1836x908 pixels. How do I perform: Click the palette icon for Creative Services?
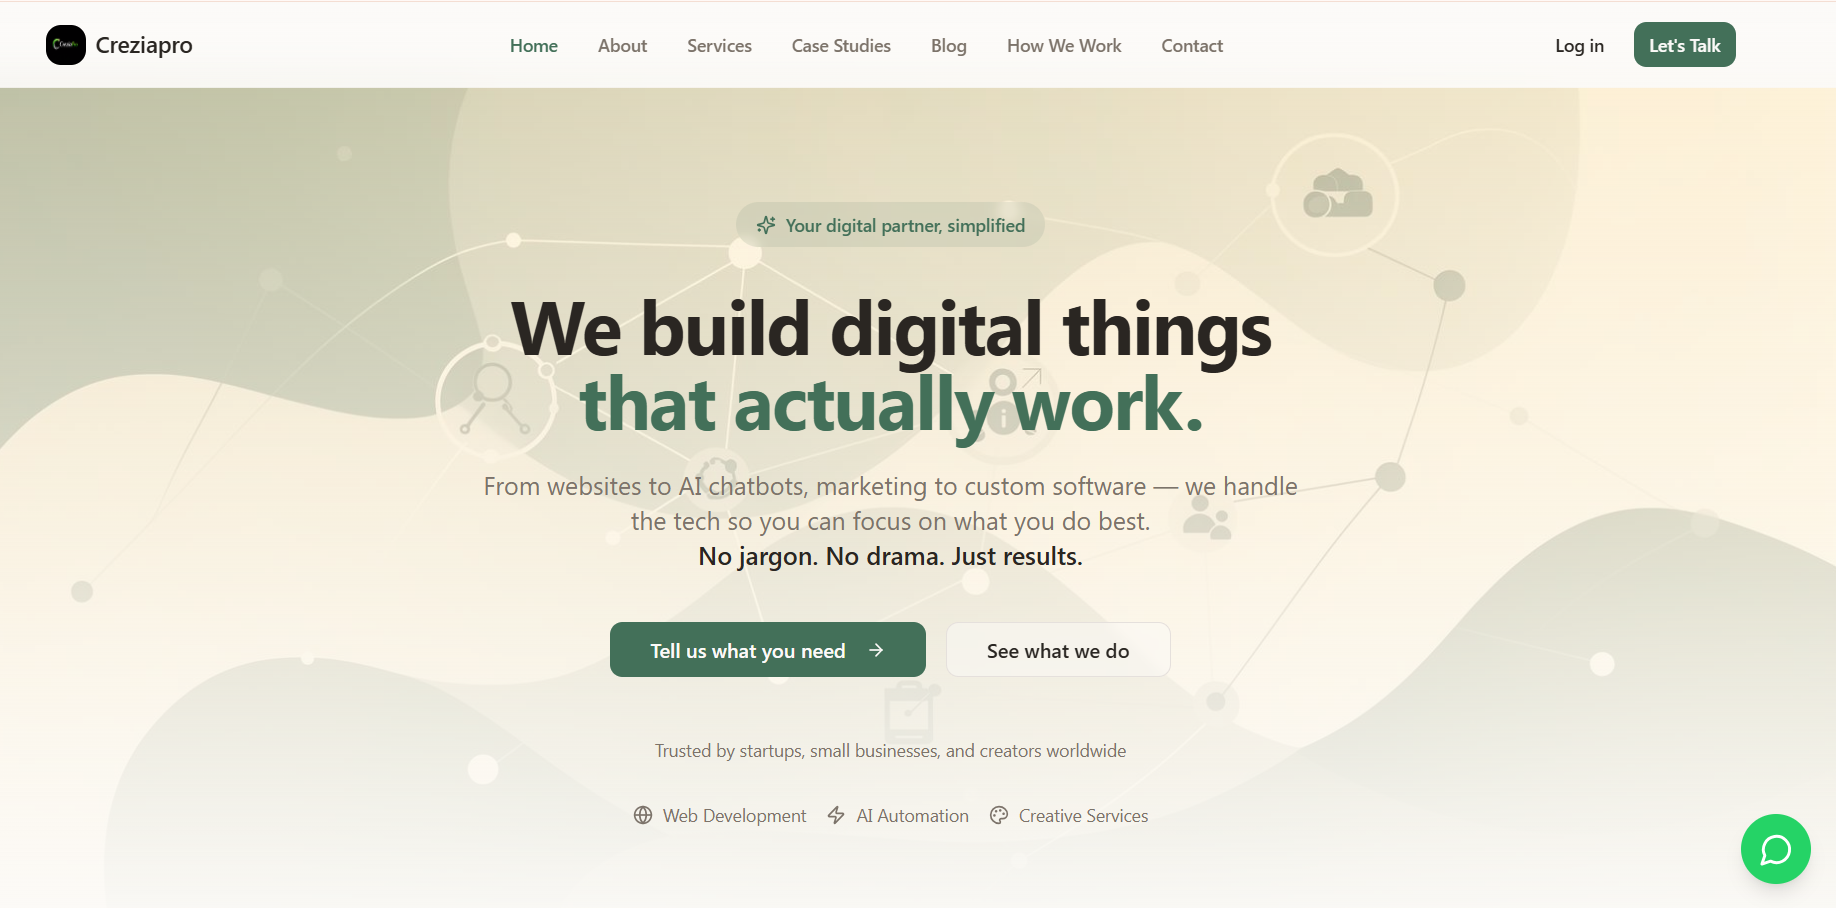tap(999, 816)
